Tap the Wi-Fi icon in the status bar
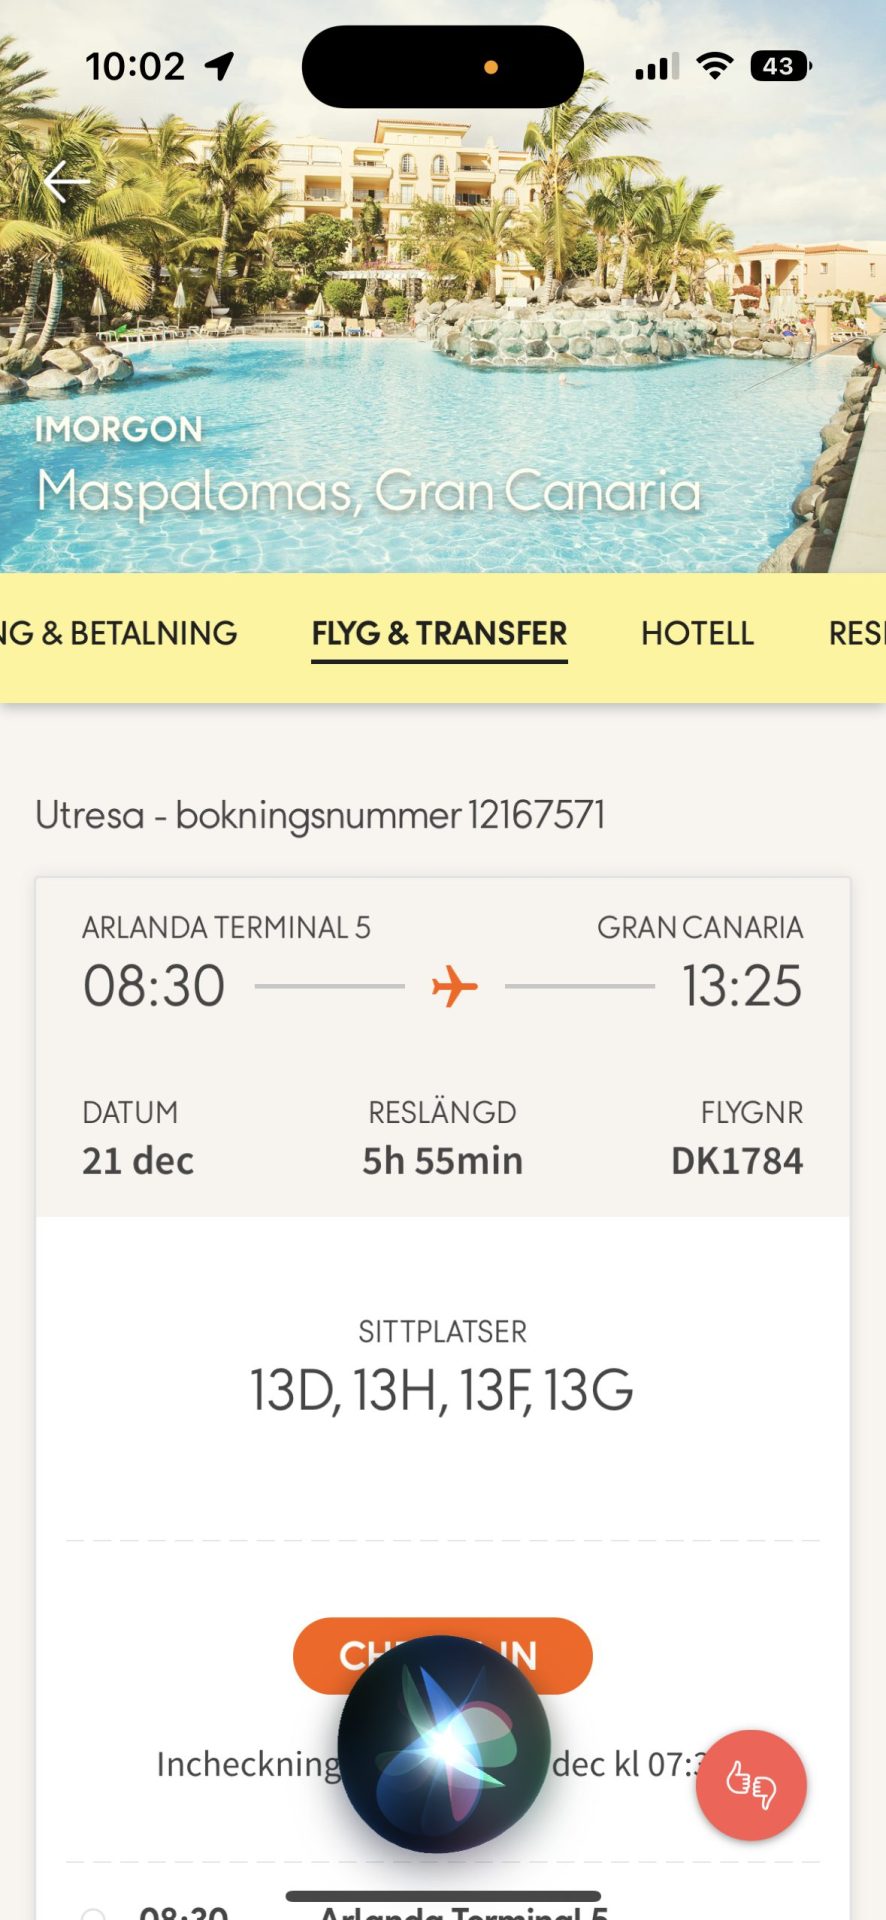This screenshot has height=1920, width=886. [x=714, y=67]
